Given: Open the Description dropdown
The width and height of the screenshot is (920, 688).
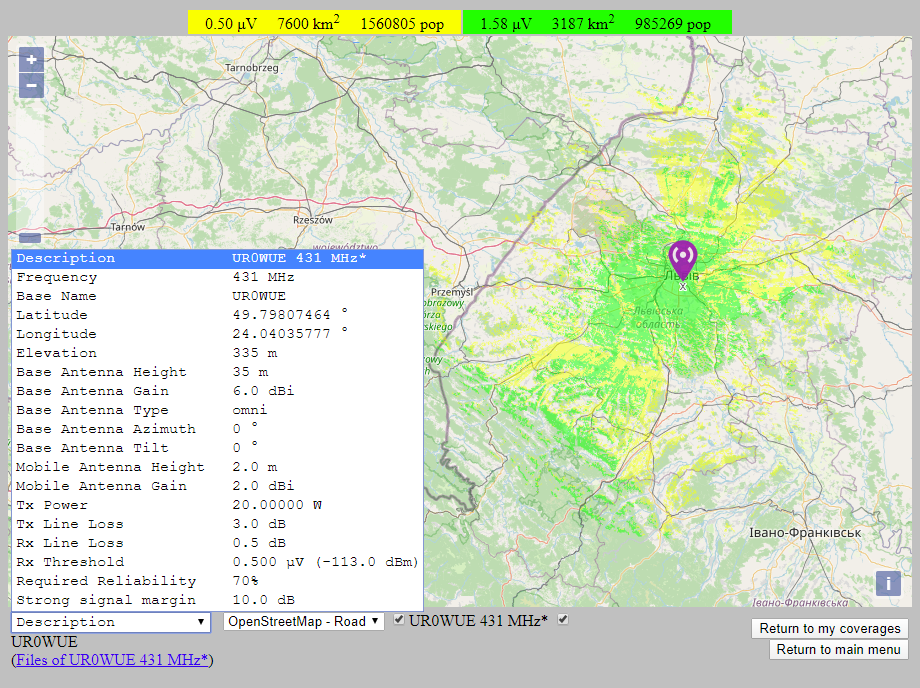Looking at the screenshot, I should [x=110, y=622].
